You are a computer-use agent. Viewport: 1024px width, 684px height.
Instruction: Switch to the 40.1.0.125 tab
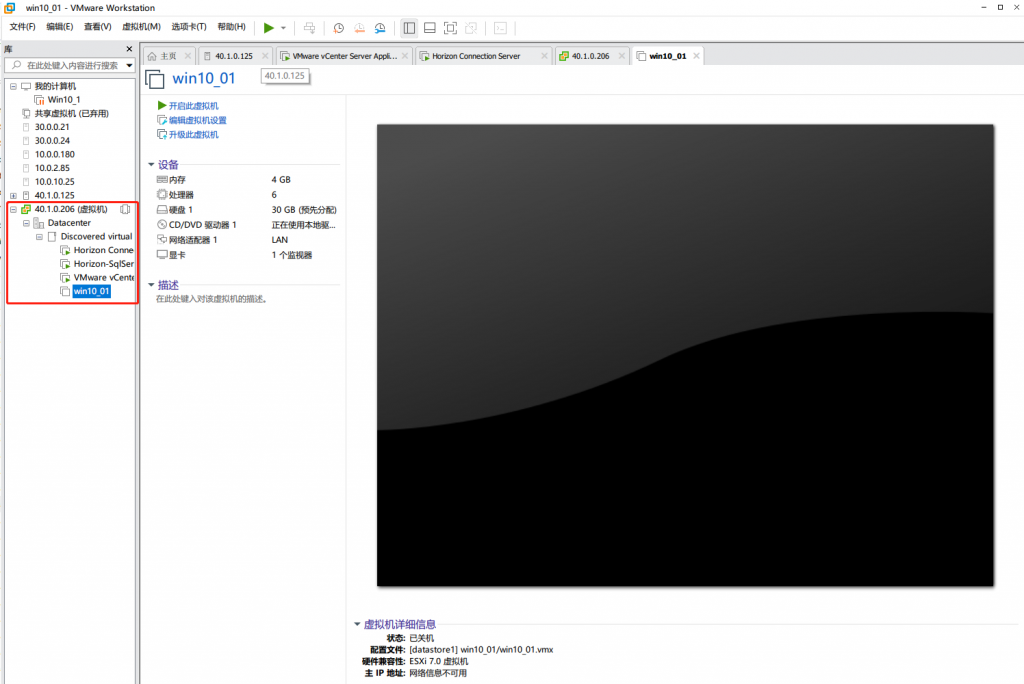[234, 56]
